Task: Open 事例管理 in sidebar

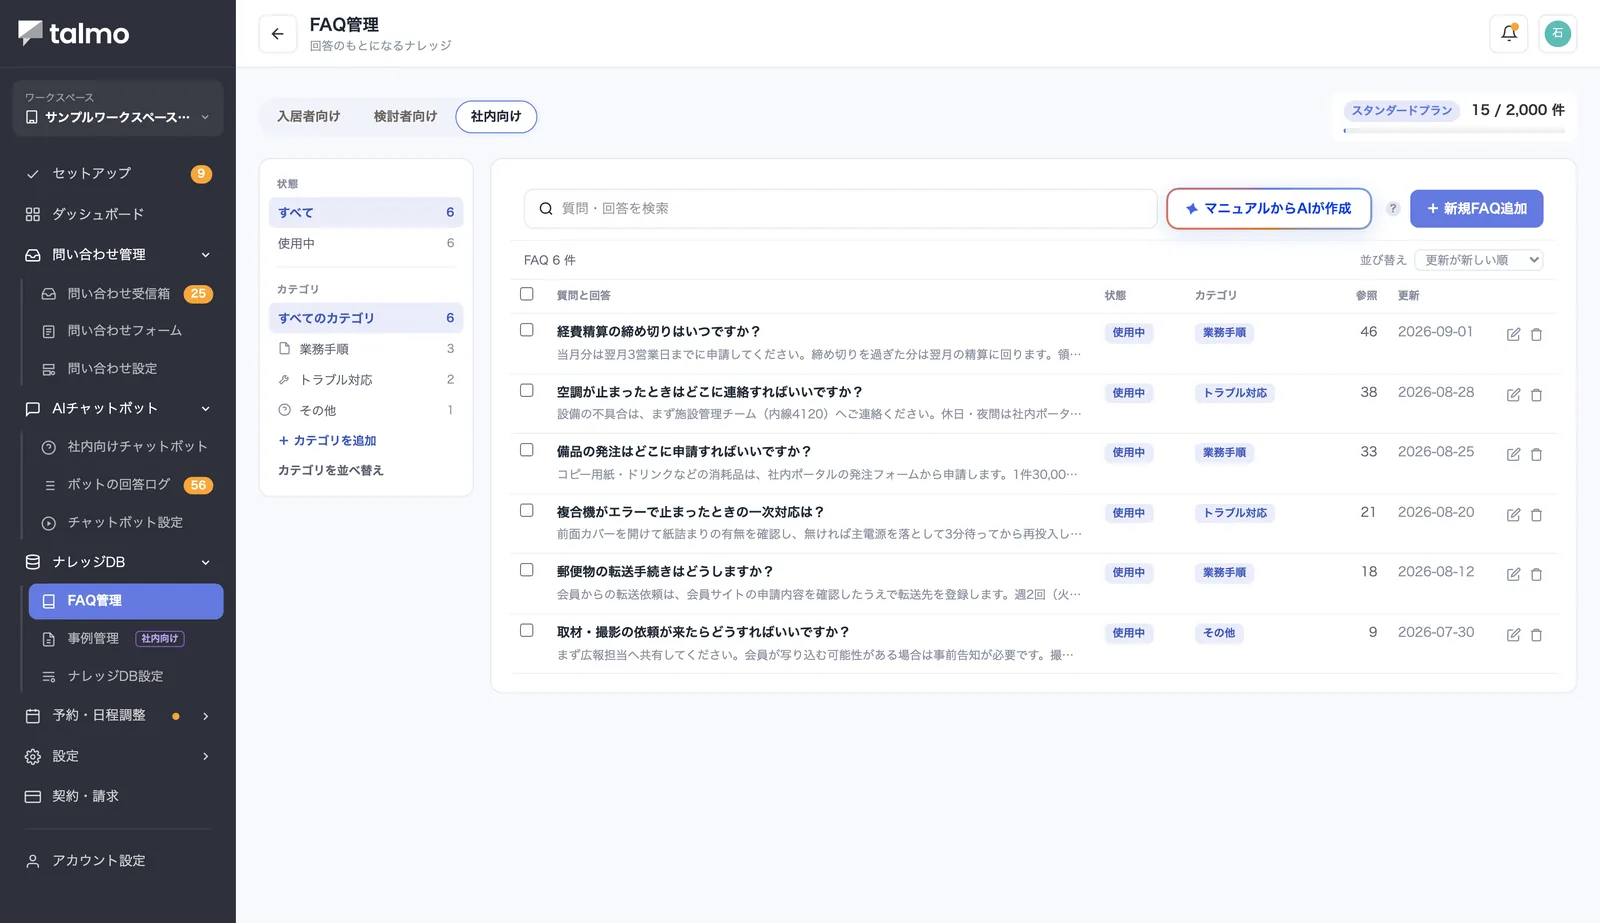Action: (125, 638)
